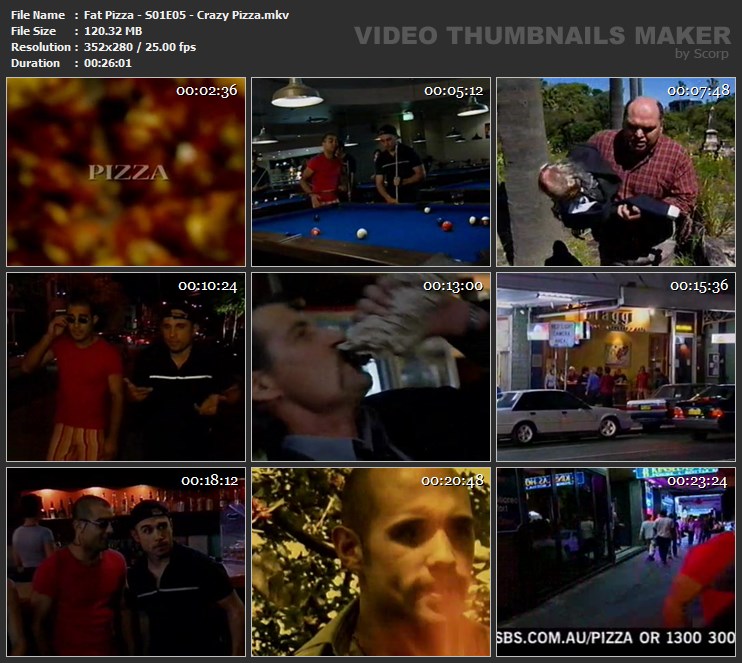Click the 'Resolution' label
Viewport: 742px width, 663px height.
(41, 47)
